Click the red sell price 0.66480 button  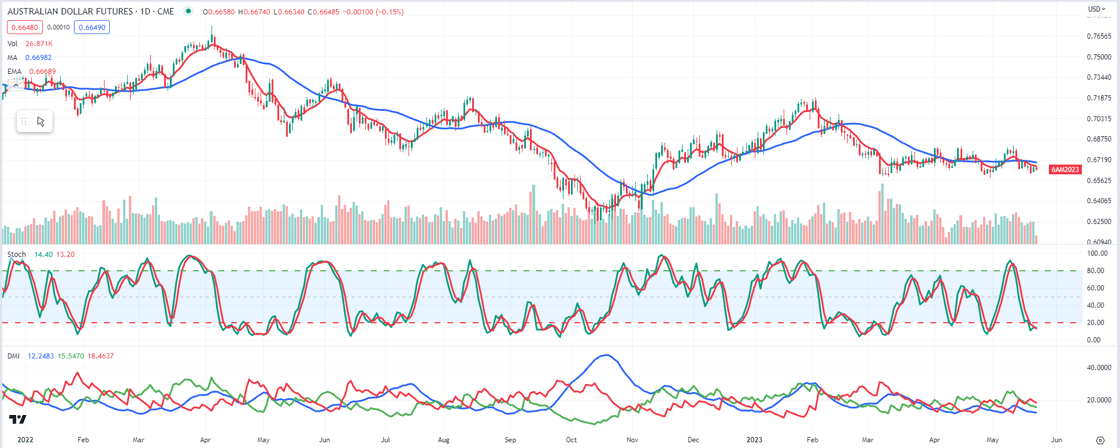(24, 27)
